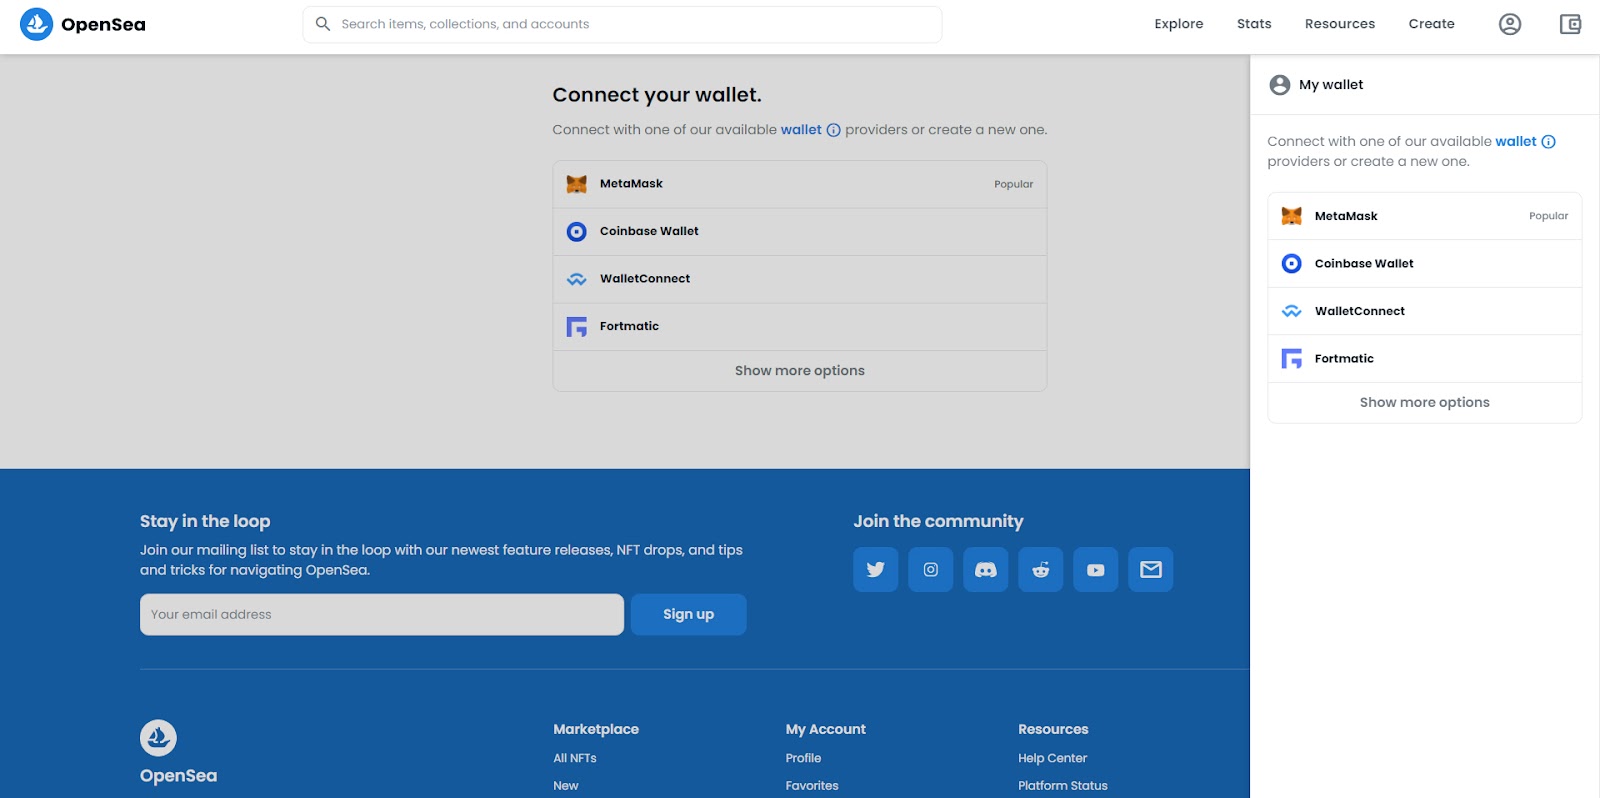Image resolution: width=1600 pixels, height=798 pixels.
Task: Click the OpenSea ship logo in header
Action: click(37, 24)
